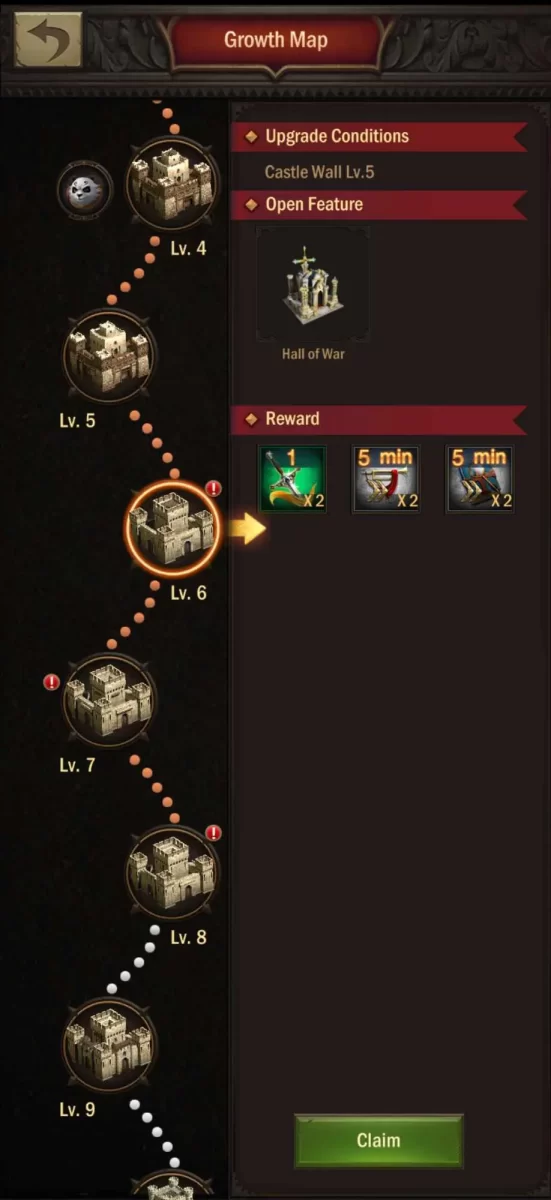
Task: Select the Lv. 9 castle node
Action: coord(108,1044)
